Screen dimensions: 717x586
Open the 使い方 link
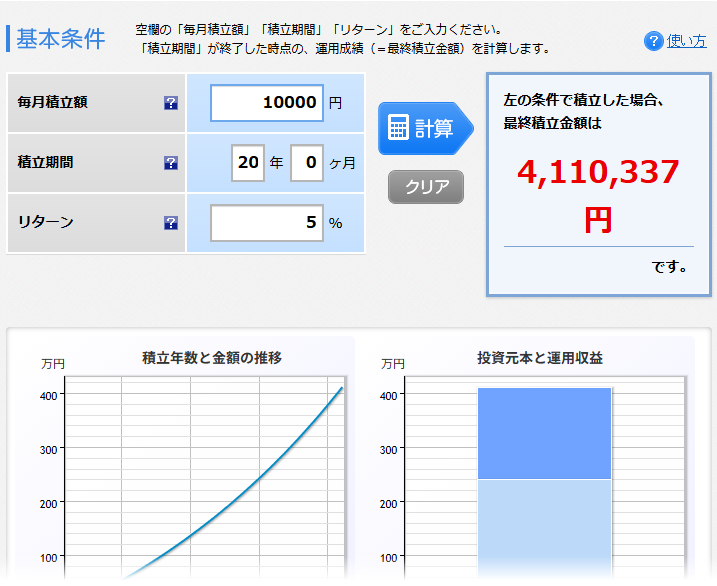tap(686, 41)
